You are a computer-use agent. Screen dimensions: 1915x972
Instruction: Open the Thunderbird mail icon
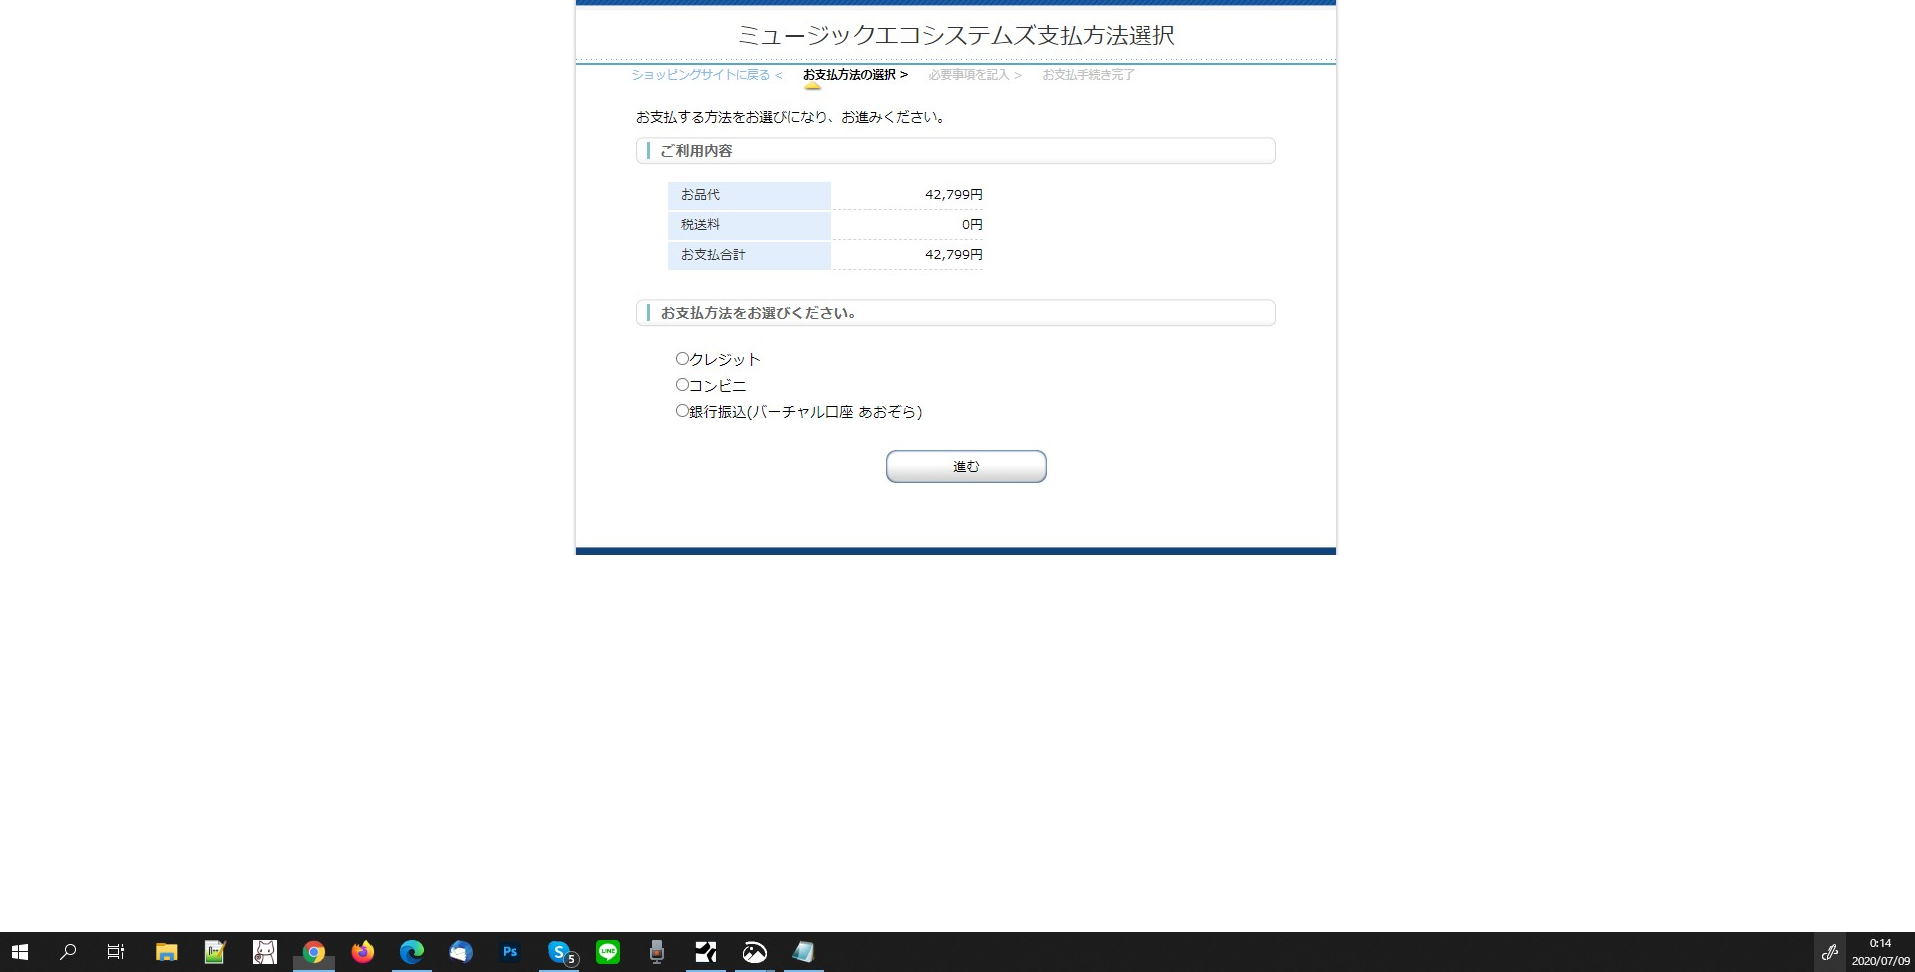(460, 952)
